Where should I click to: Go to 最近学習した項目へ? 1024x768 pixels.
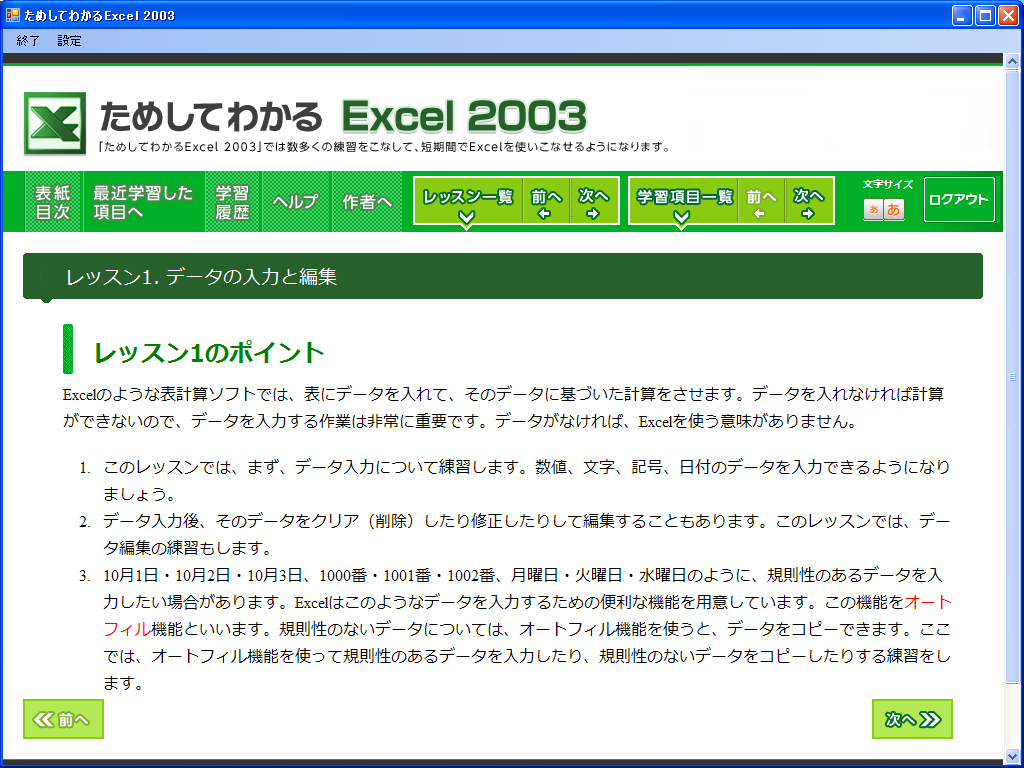[x=144, y=202]
